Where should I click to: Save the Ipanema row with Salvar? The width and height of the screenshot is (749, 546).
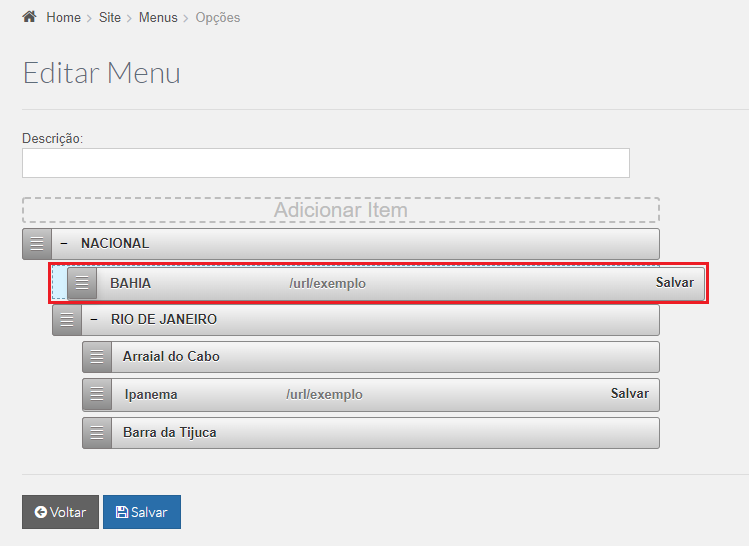[x=630, y=394]
